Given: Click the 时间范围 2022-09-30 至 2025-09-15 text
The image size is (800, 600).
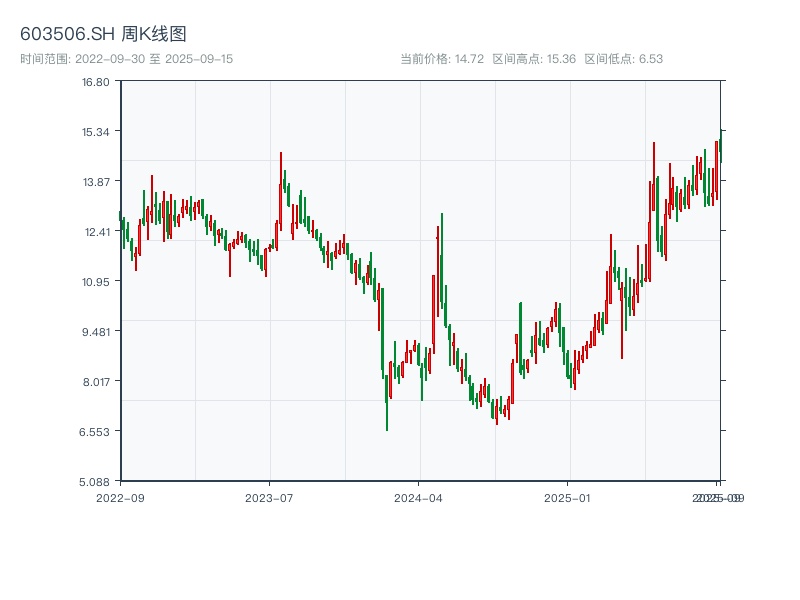Looking at the screenshot, I should (127, 59).
